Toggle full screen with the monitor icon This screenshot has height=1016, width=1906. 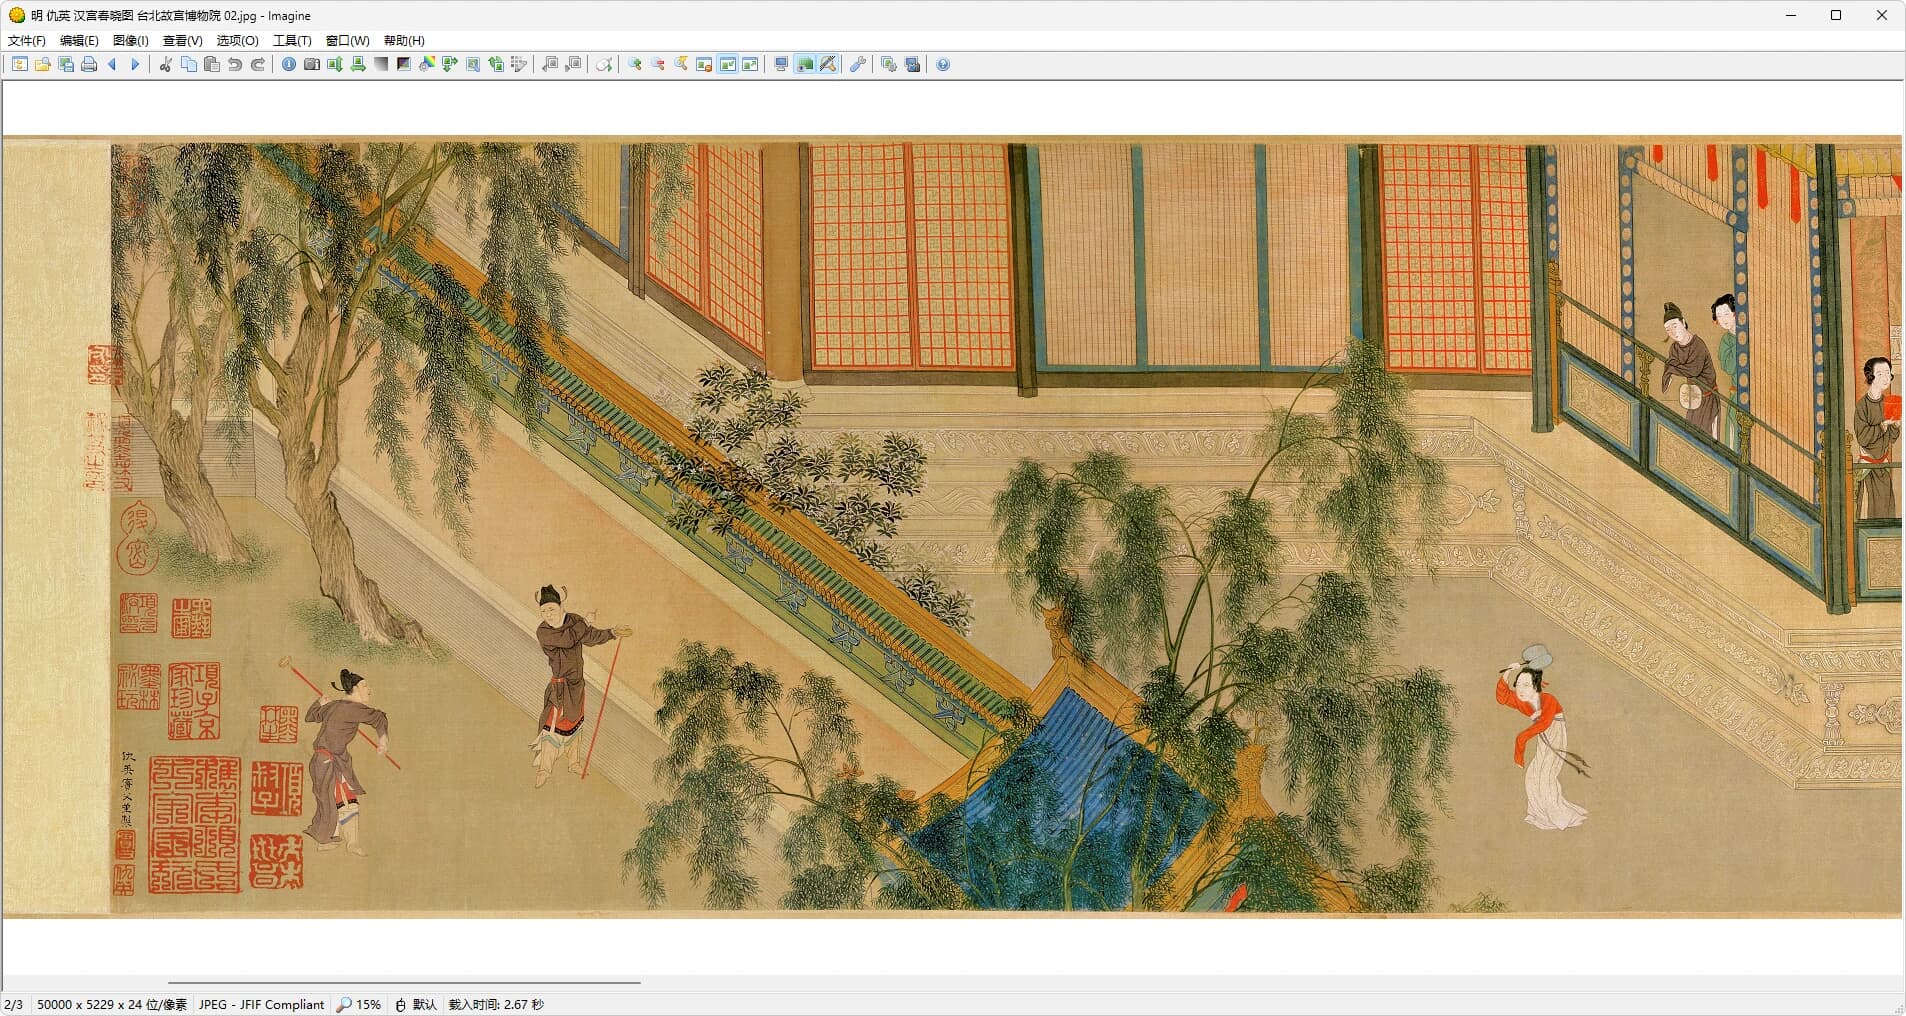pos(782,65)
